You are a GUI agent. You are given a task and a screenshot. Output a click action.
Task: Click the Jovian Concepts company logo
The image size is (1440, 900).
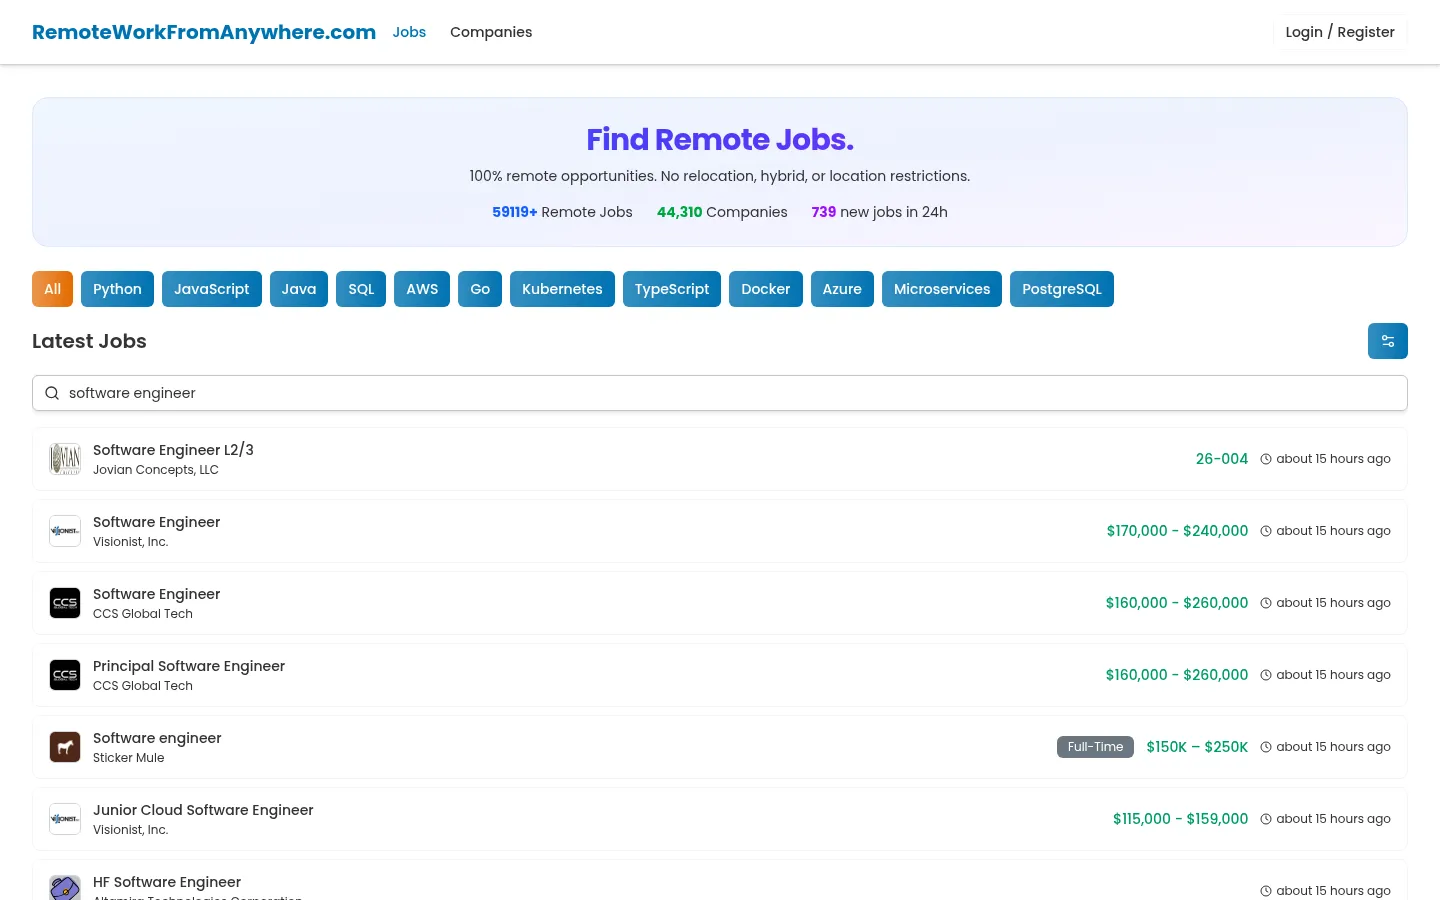tap(65, 459)
